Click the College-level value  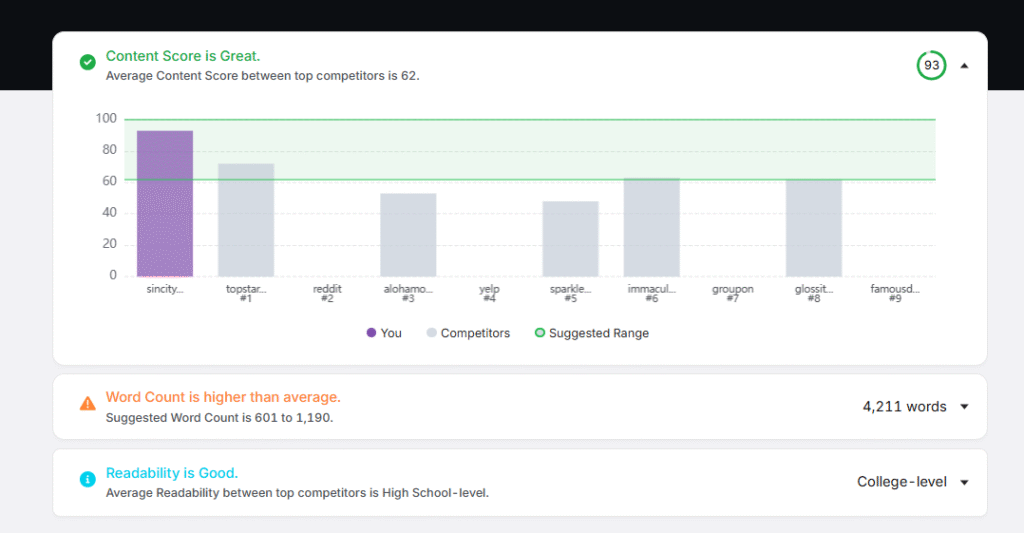[x=902, y=482]
